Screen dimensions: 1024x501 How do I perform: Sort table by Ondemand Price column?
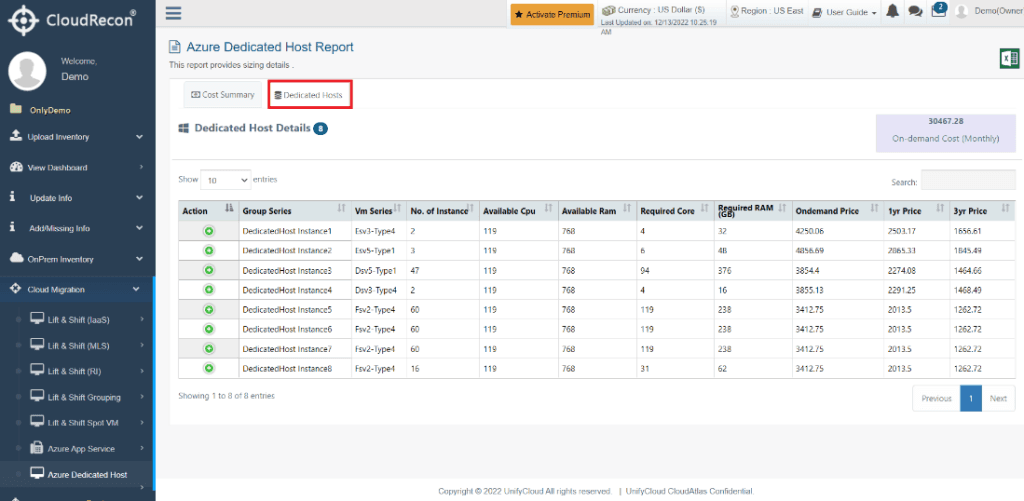coord(837,210)
